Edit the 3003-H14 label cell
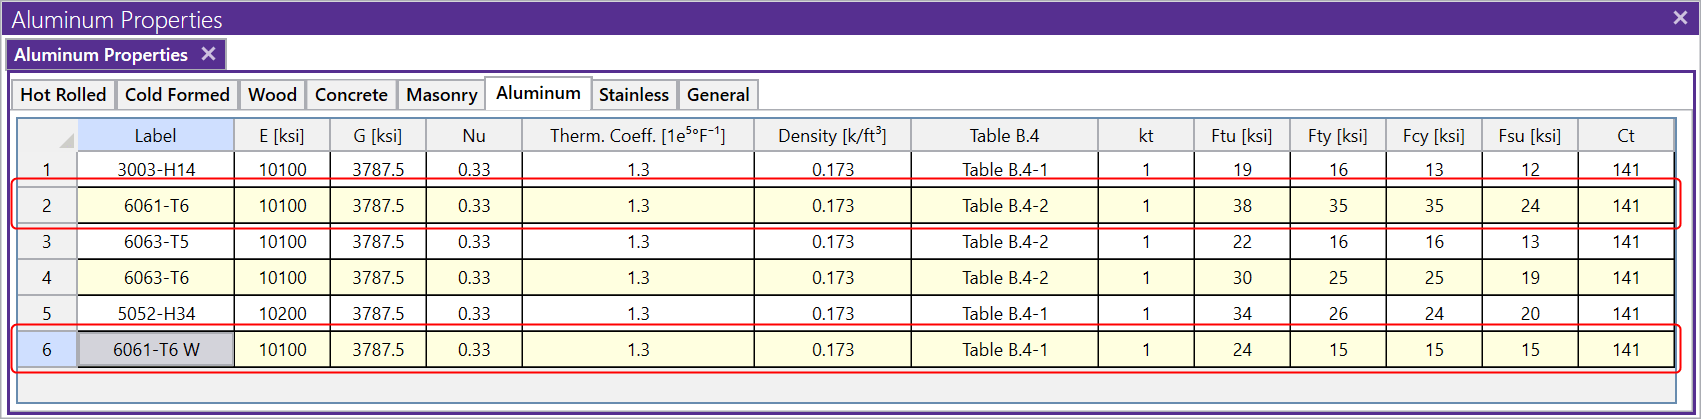The image size is (1701, 419). pos(156,170)
